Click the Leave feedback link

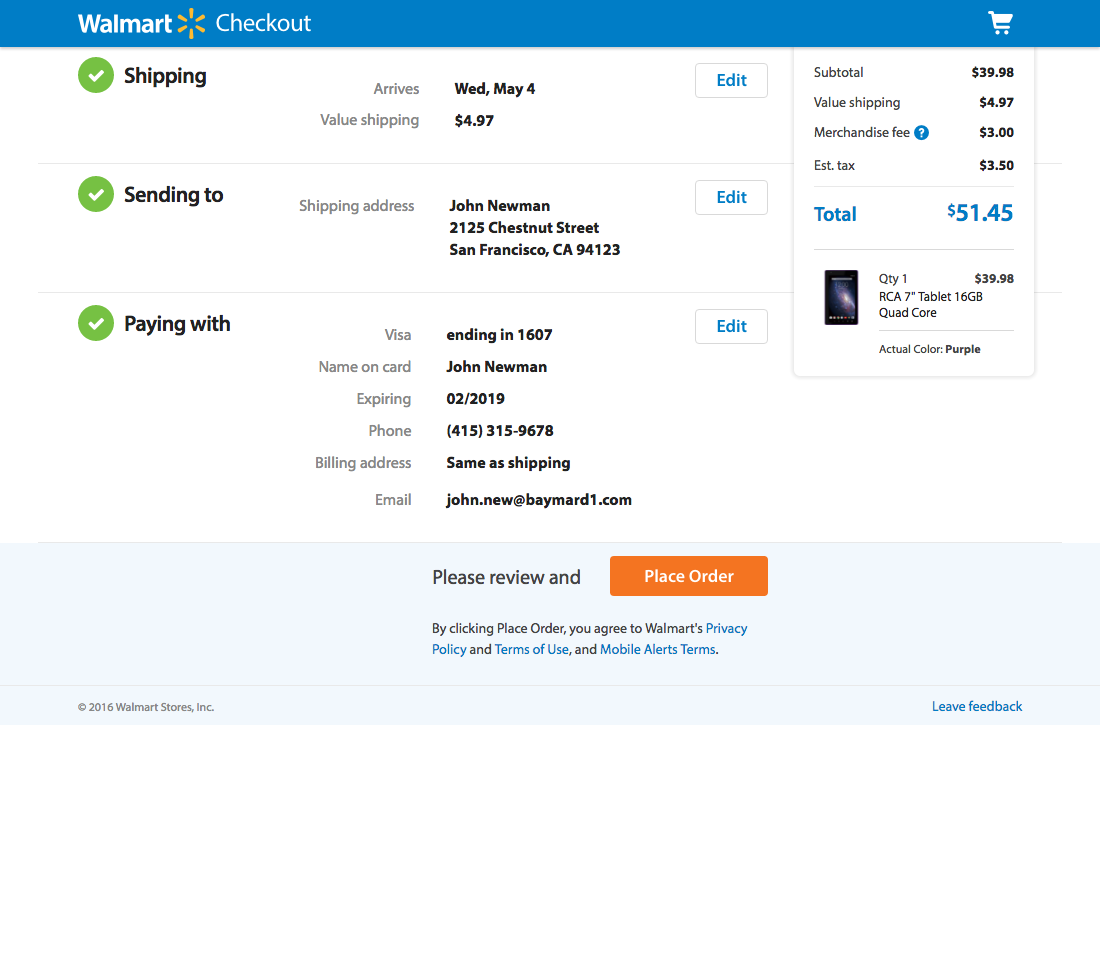[x=977, y=706]
